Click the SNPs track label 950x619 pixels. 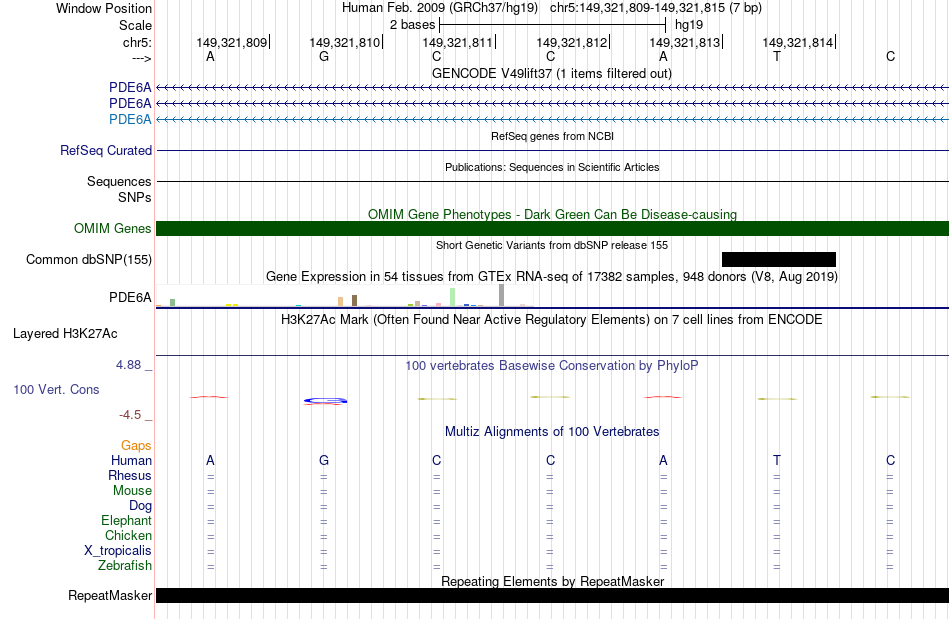(135, 197)
